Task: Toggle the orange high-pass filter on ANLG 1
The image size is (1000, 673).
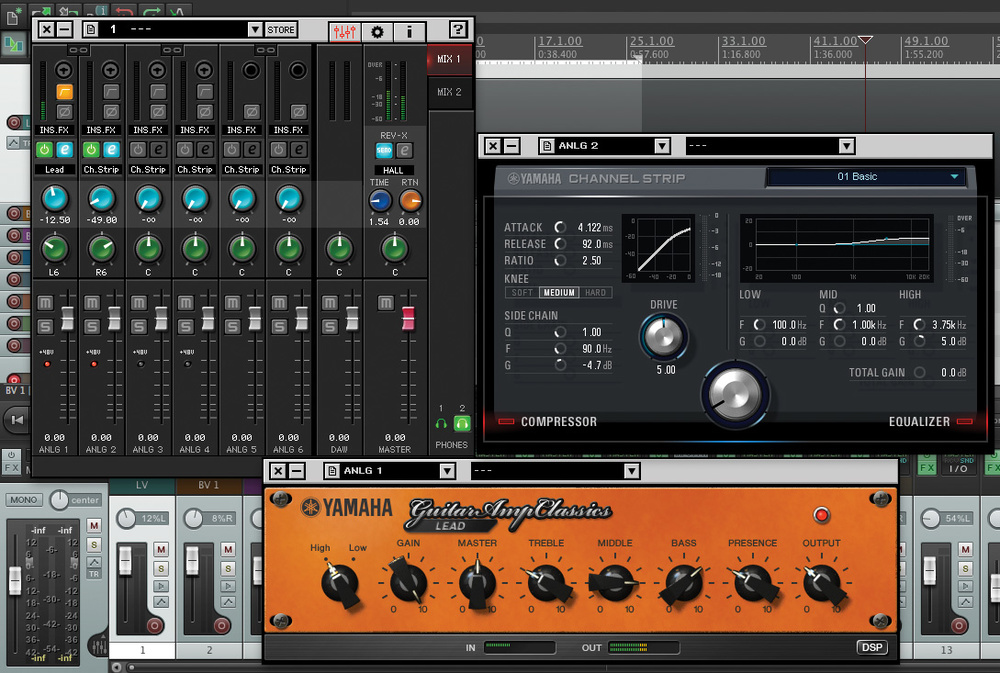Action: click(64, 92)
